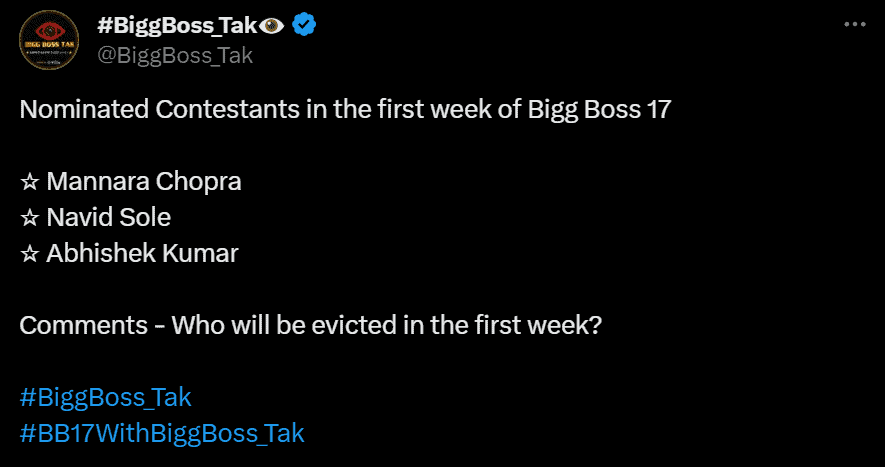The width and height of the screenshot is (885, 467).
Task: Open the Bigg Boss Tak profile avatar
Action: click(x=47, y=40)
